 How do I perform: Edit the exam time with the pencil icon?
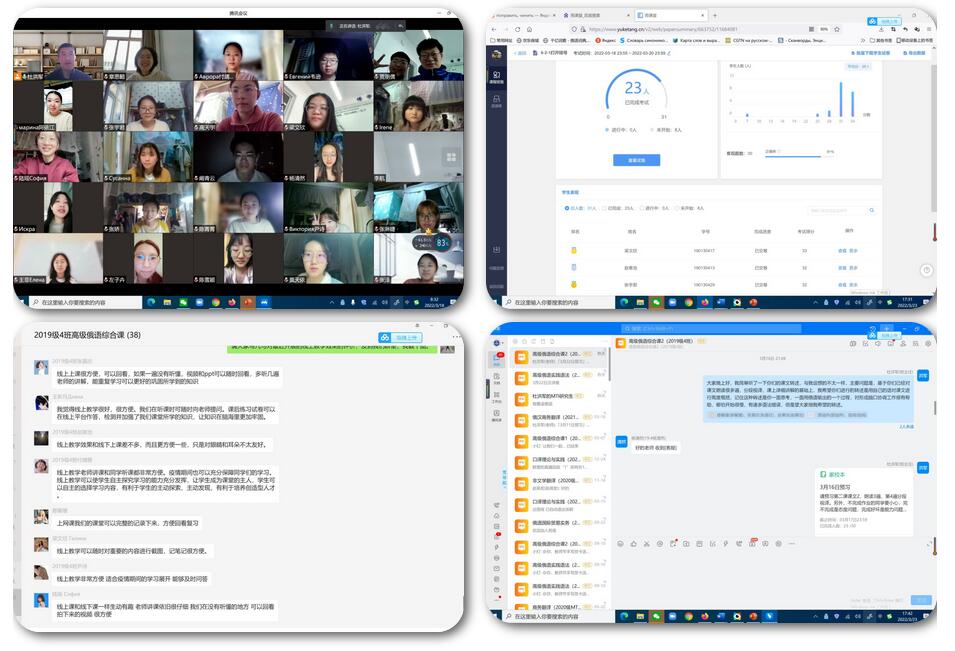click(x=669, y=53)
